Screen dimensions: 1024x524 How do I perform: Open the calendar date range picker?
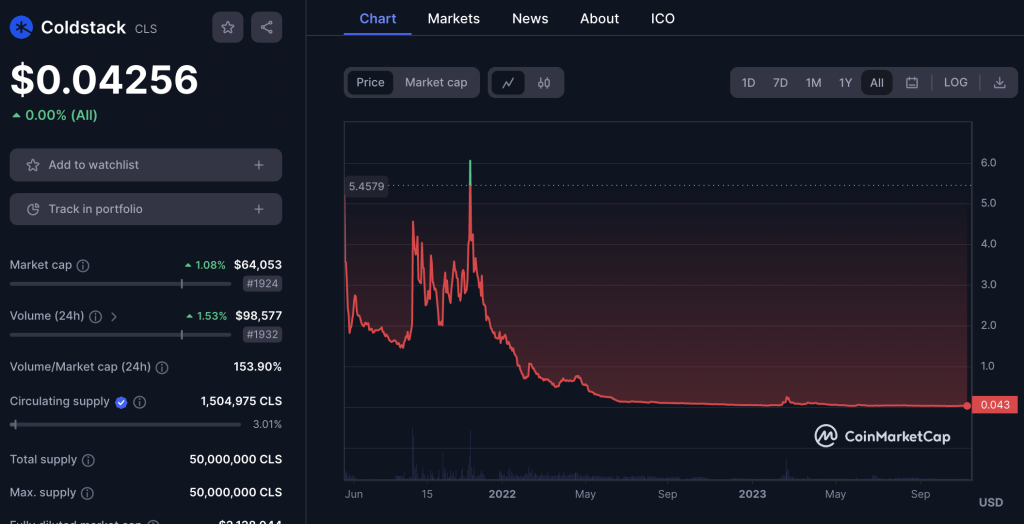912,83
